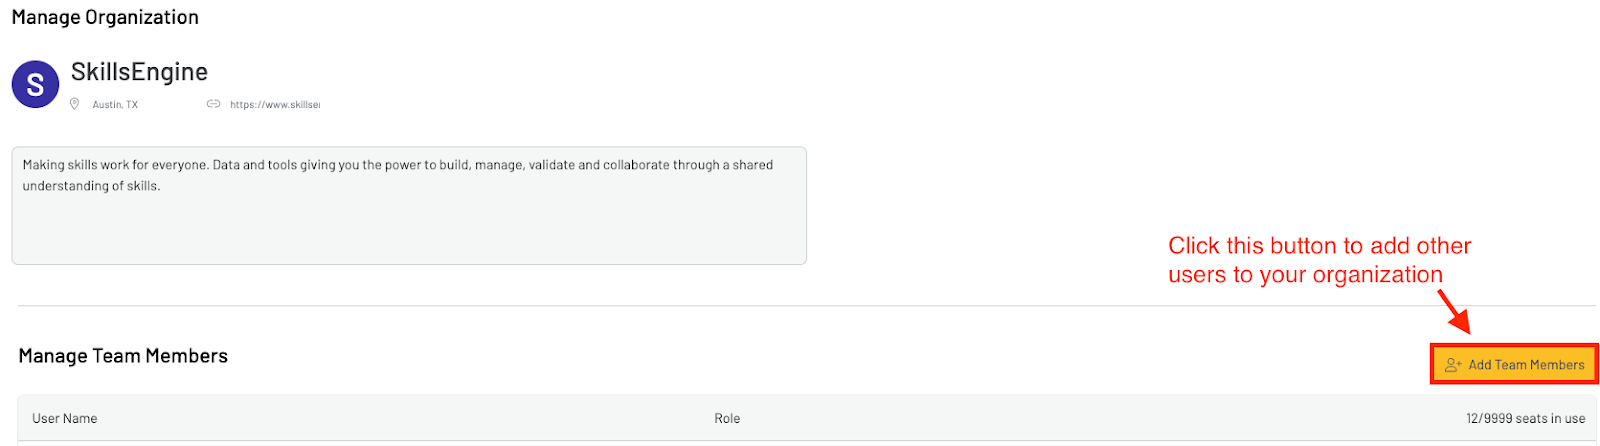The height and width of the screenshot is (446, 1600).
Task: Click the SkillsEngine organization name
Action: [139, 72]
